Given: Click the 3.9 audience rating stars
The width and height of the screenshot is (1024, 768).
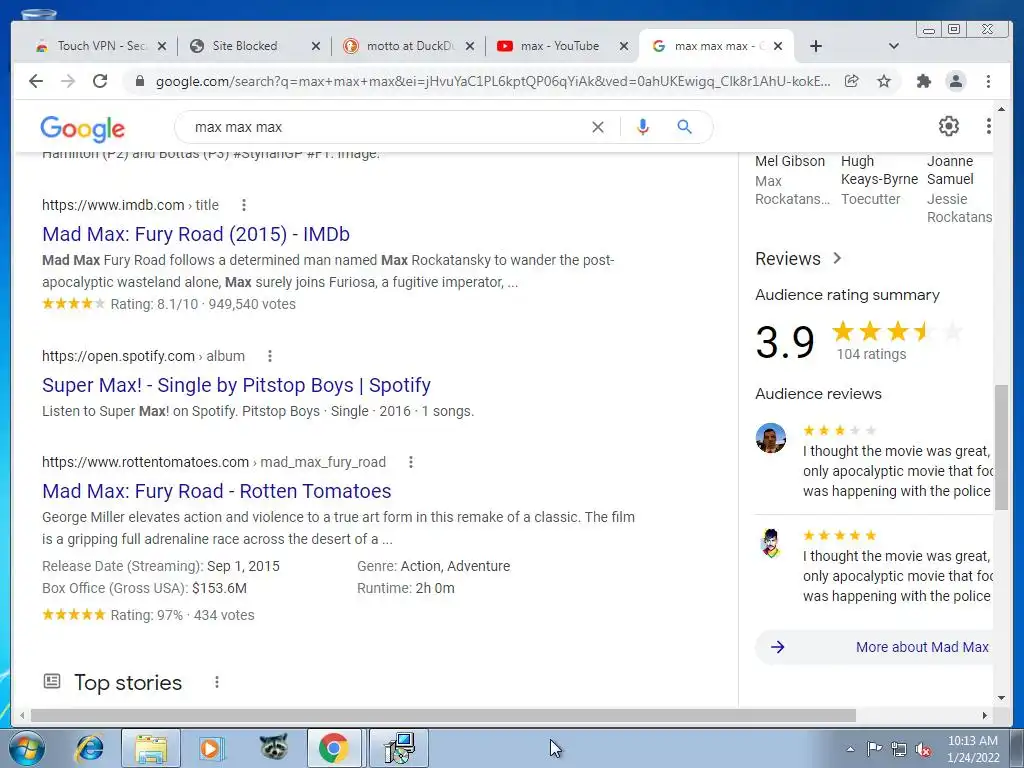Looking at the screenshot, I should [897, 331].
